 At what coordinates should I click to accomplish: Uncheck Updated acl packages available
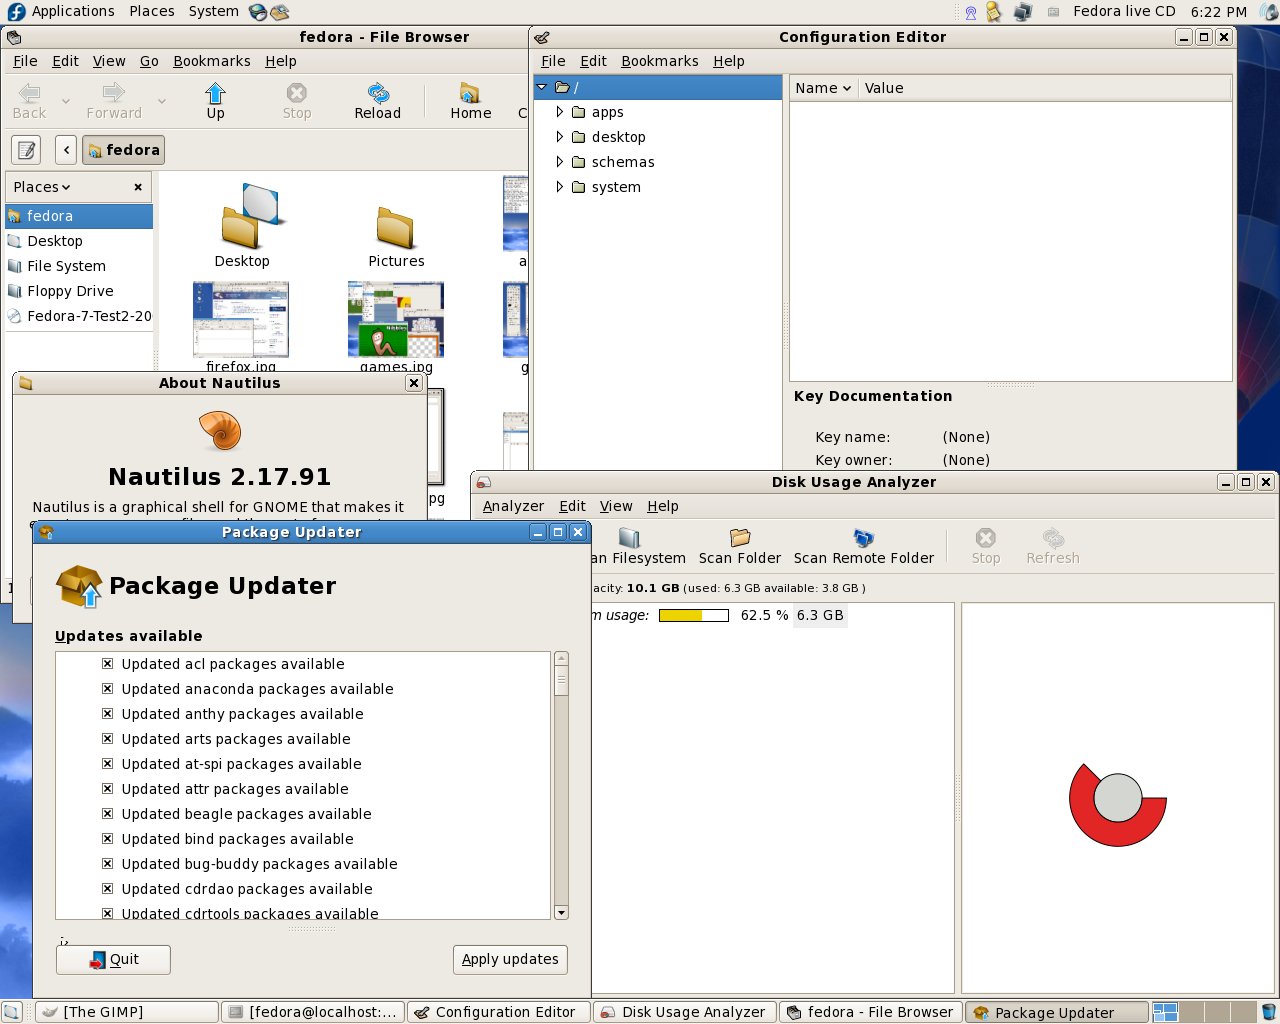107,664
